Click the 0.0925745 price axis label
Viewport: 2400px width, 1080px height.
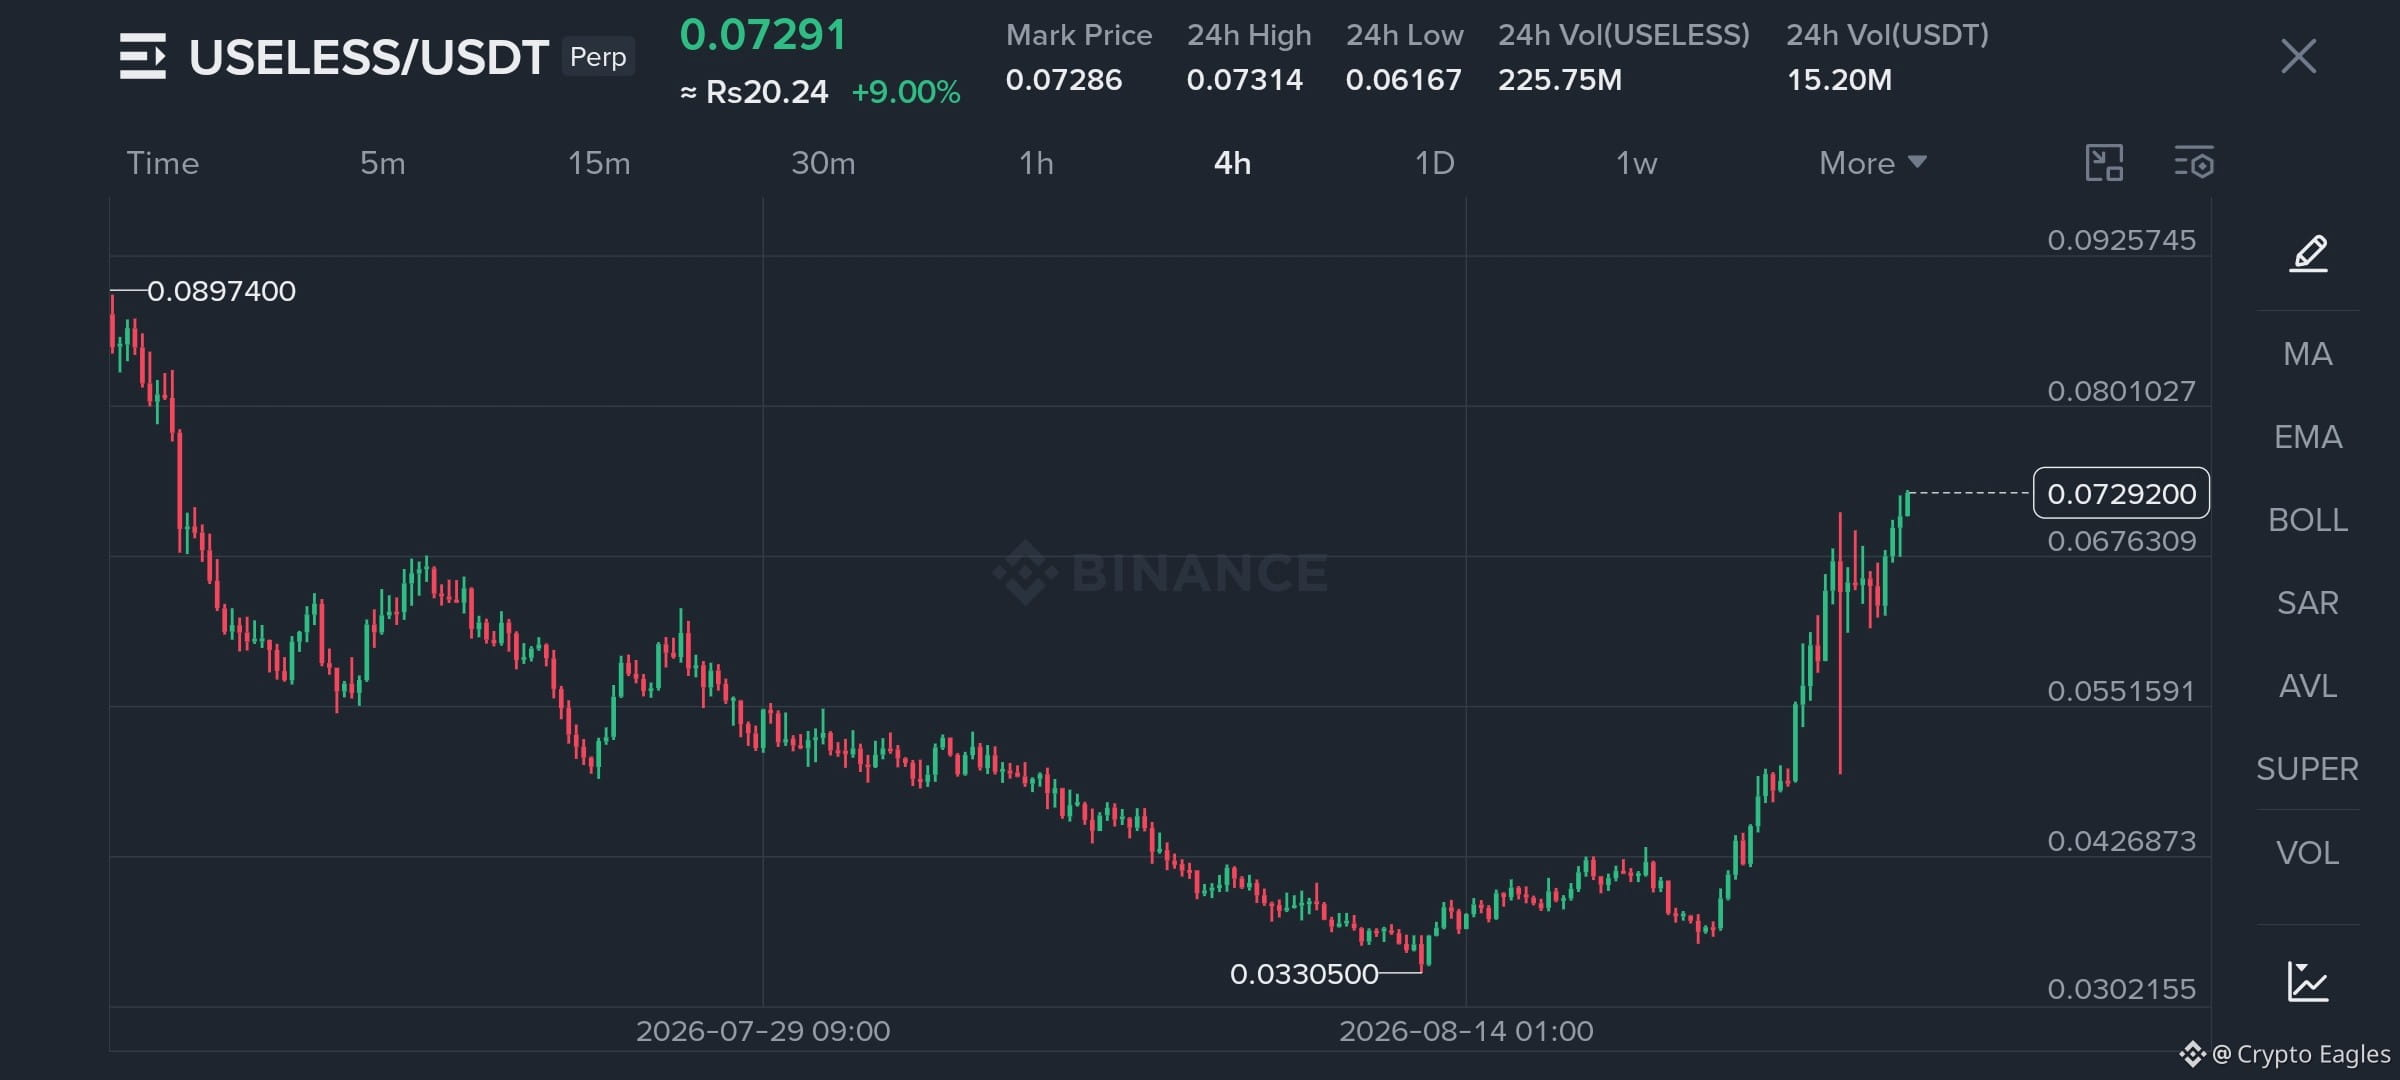(x=2121, y=240)
